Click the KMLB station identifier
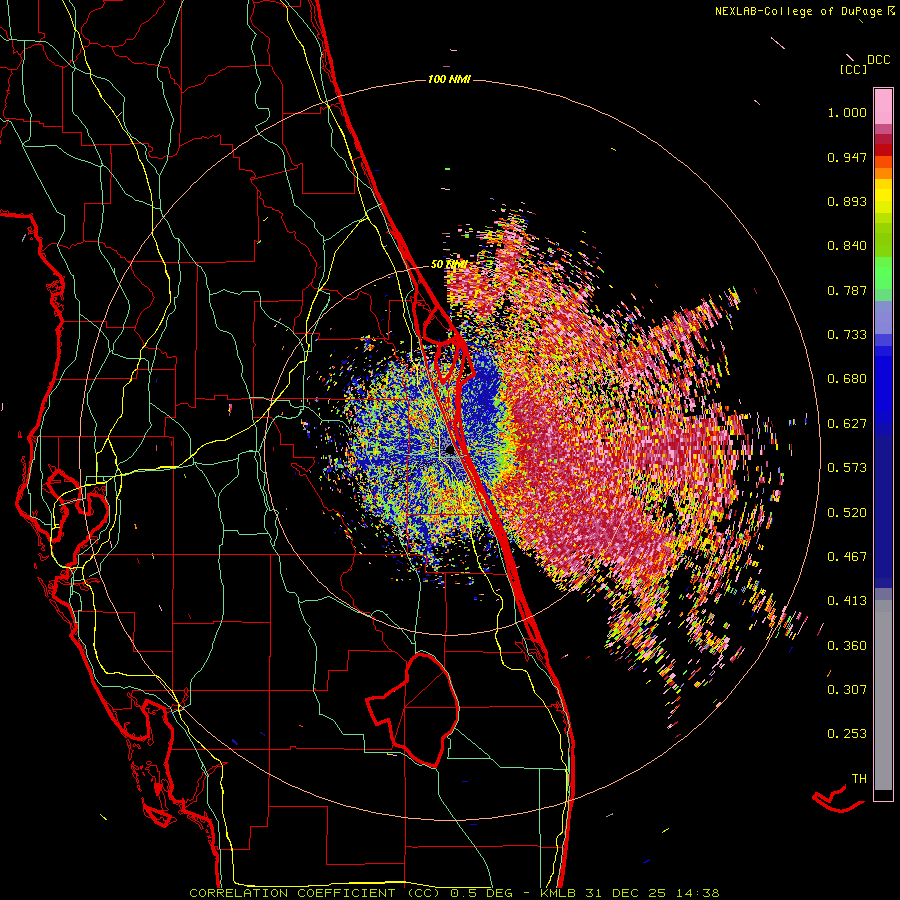 tap(560, 893)
